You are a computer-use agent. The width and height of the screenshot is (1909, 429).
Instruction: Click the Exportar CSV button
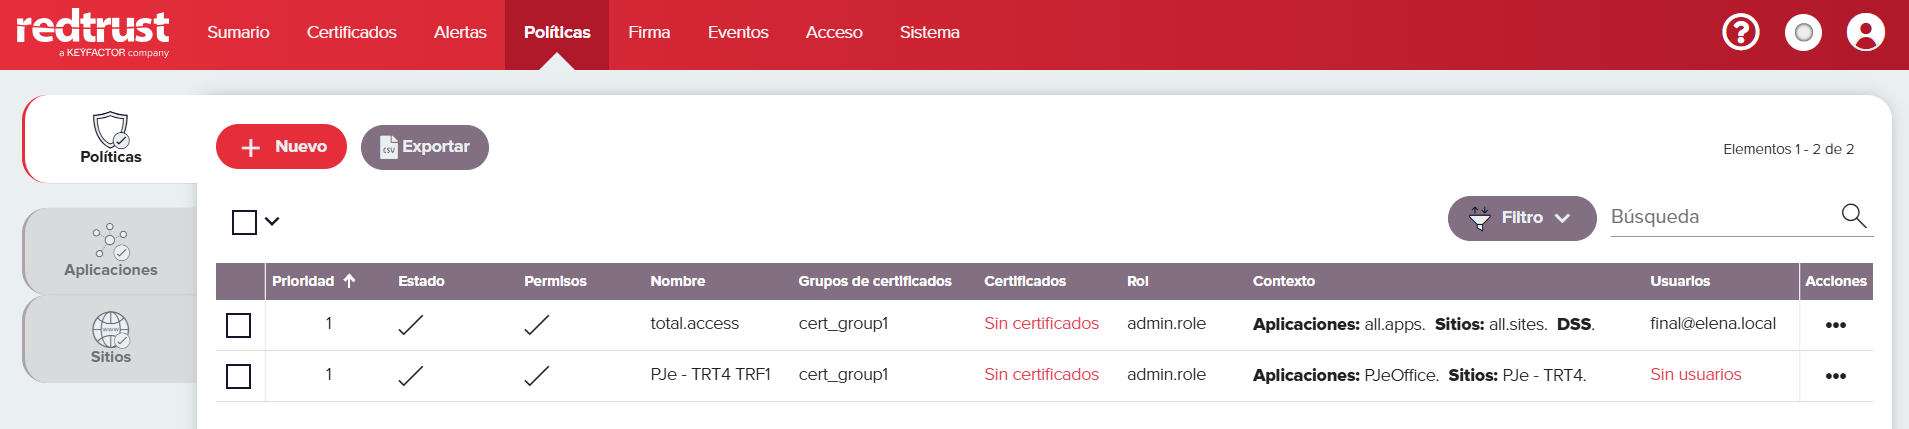point(425,147)
